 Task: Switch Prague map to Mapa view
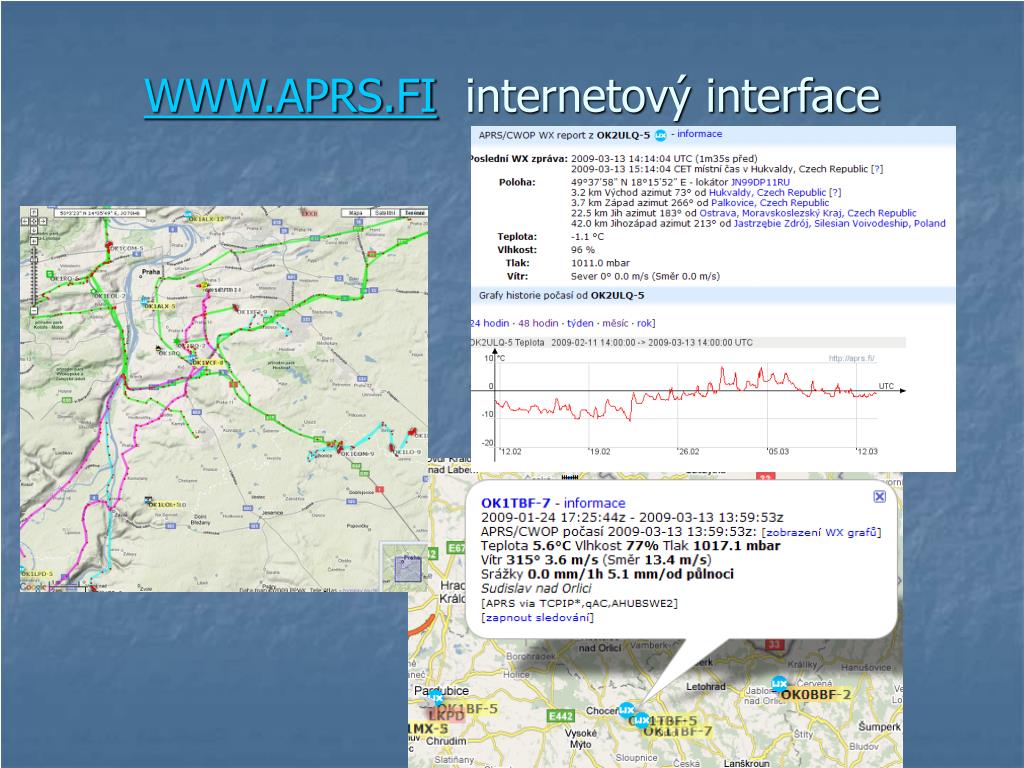356,213
